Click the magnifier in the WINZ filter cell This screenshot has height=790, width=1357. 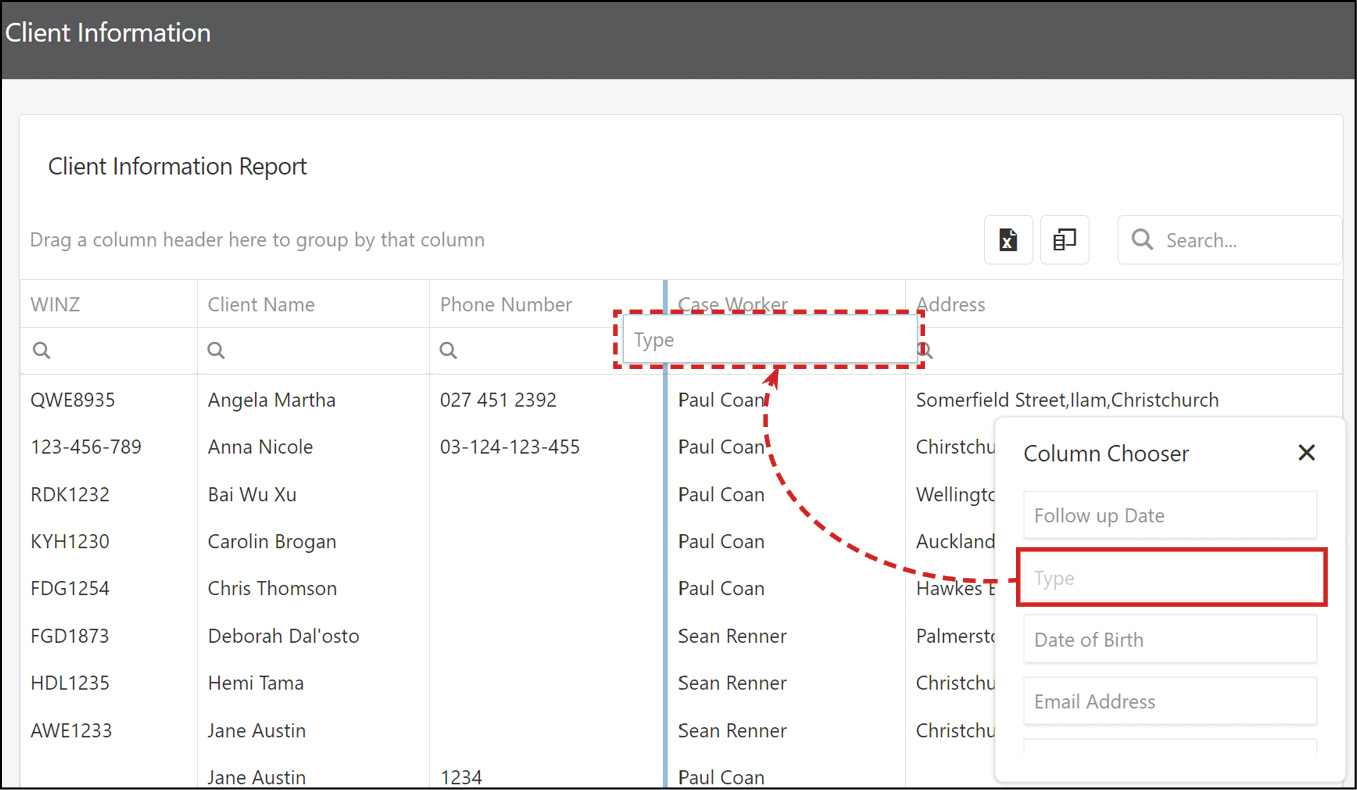click(x=40, y=350)
